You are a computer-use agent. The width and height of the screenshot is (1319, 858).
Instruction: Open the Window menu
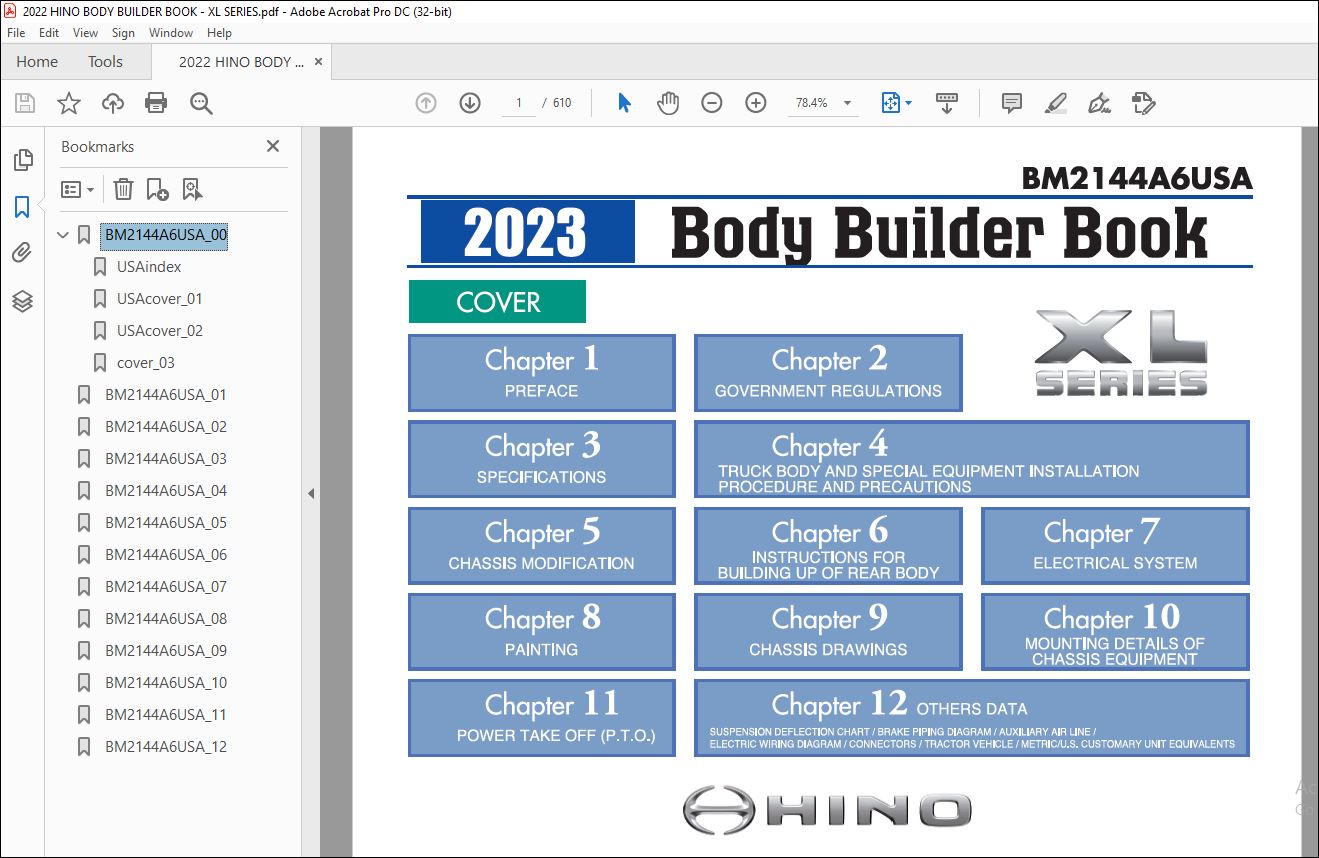point(171,33)
